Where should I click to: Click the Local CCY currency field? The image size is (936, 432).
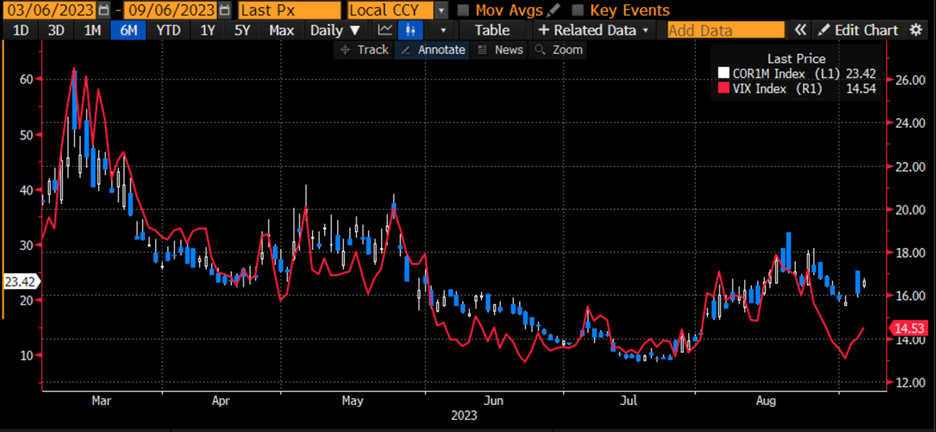[390, 10]
